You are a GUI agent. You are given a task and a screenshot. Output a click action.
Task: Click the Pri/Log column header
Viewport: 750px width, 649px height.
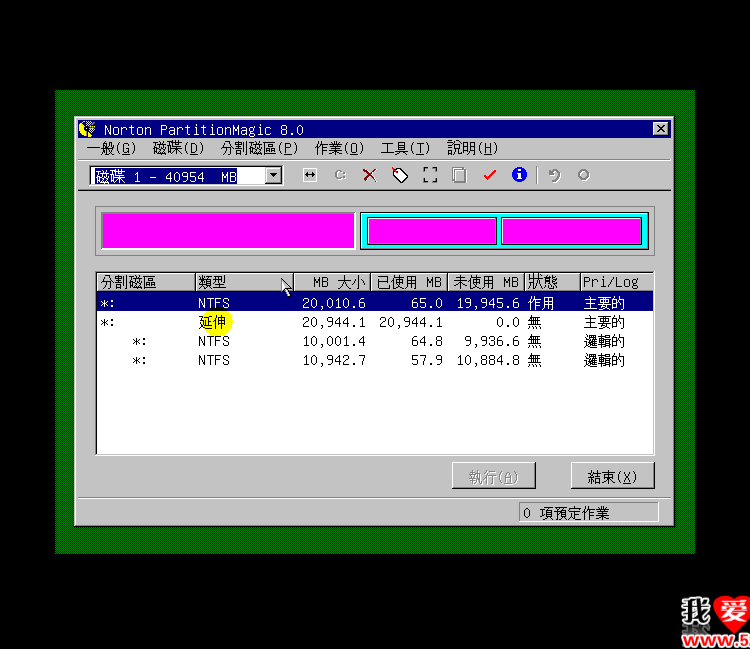point(617,282)
